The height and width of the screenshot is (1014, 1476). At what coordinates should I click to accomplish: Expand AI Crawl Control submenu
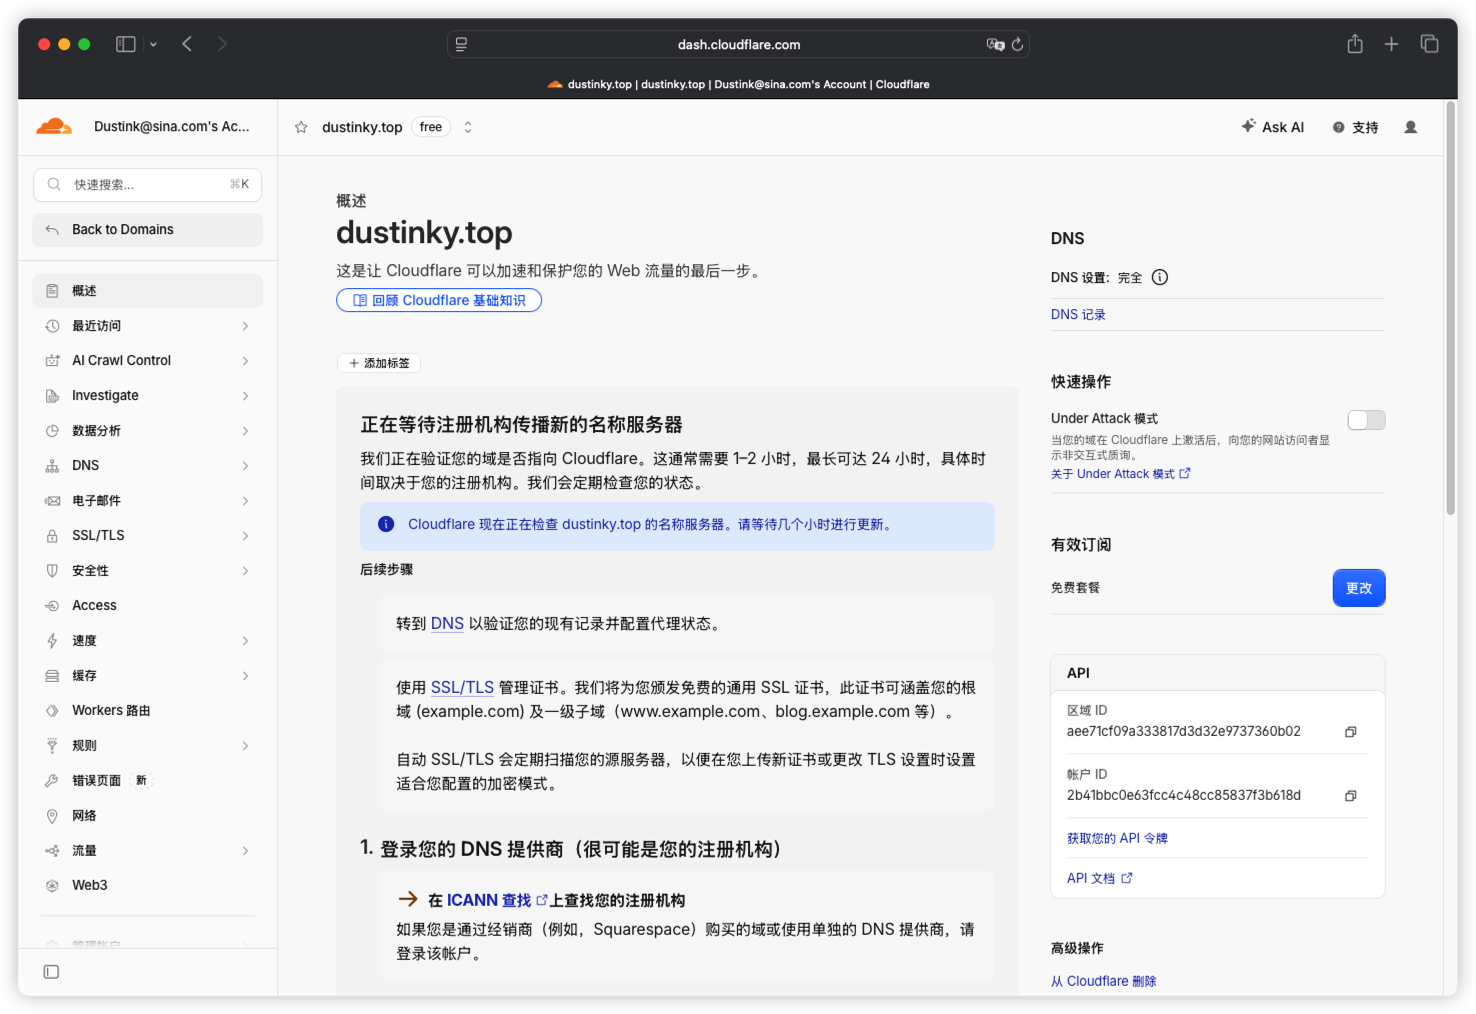click(148, 361)
